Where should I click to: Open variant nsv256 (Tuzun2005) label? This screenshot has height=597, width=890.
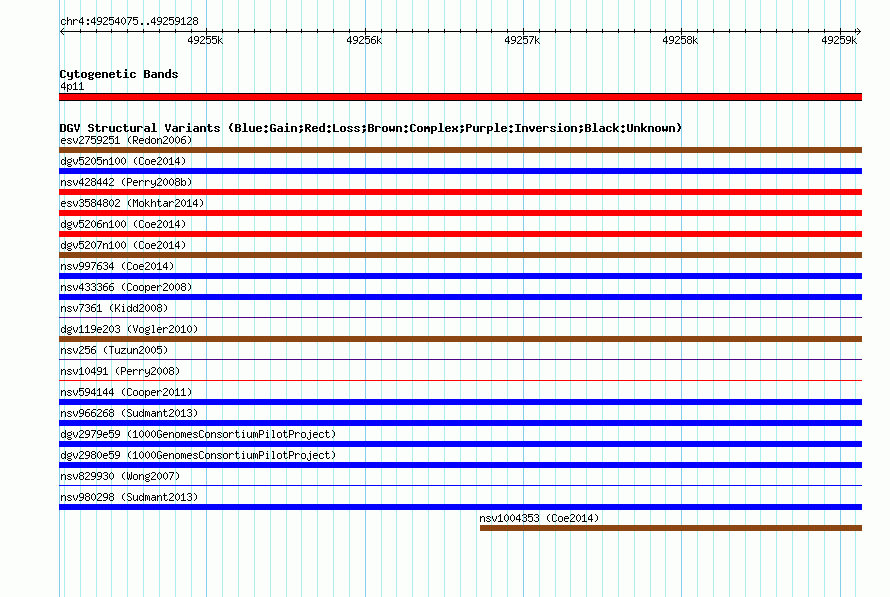114,350
